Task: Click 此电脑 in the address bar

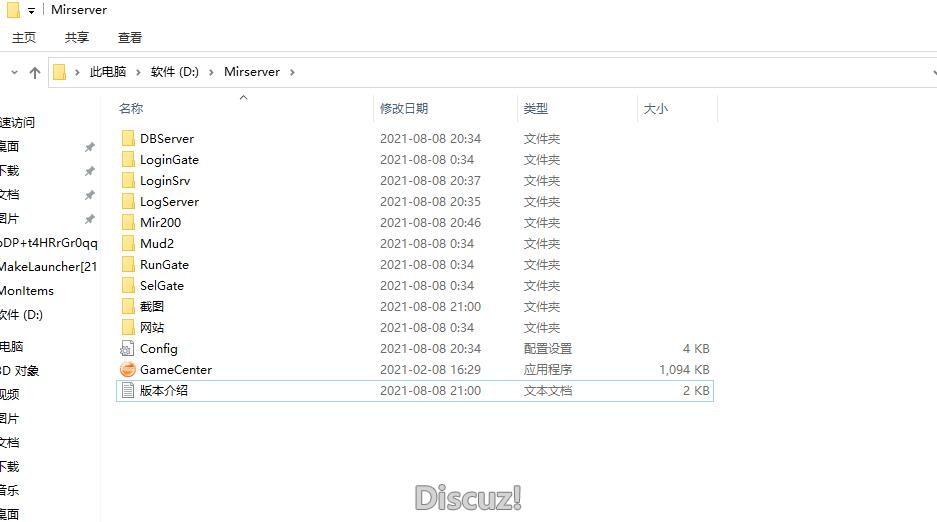Action: tap(108, 72)
